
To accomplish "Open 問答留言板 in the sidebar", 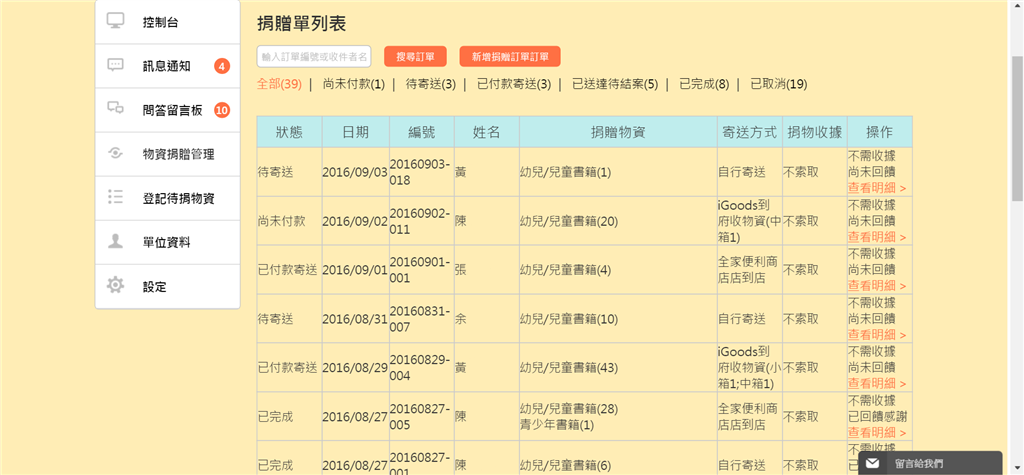I will click(x=168, y=110).
